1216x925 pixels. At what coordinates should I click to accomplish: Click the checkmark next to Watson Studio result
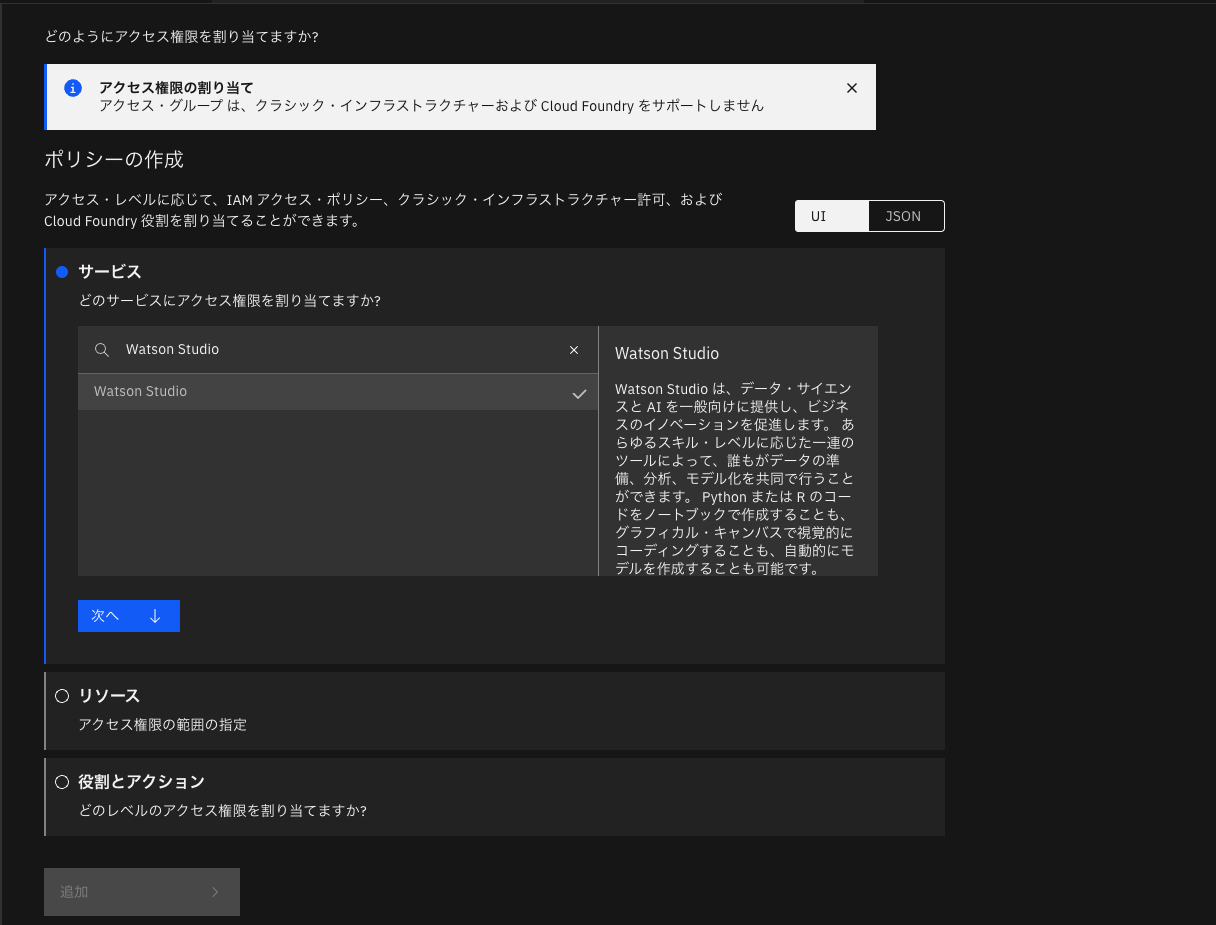tap(579, 393)
